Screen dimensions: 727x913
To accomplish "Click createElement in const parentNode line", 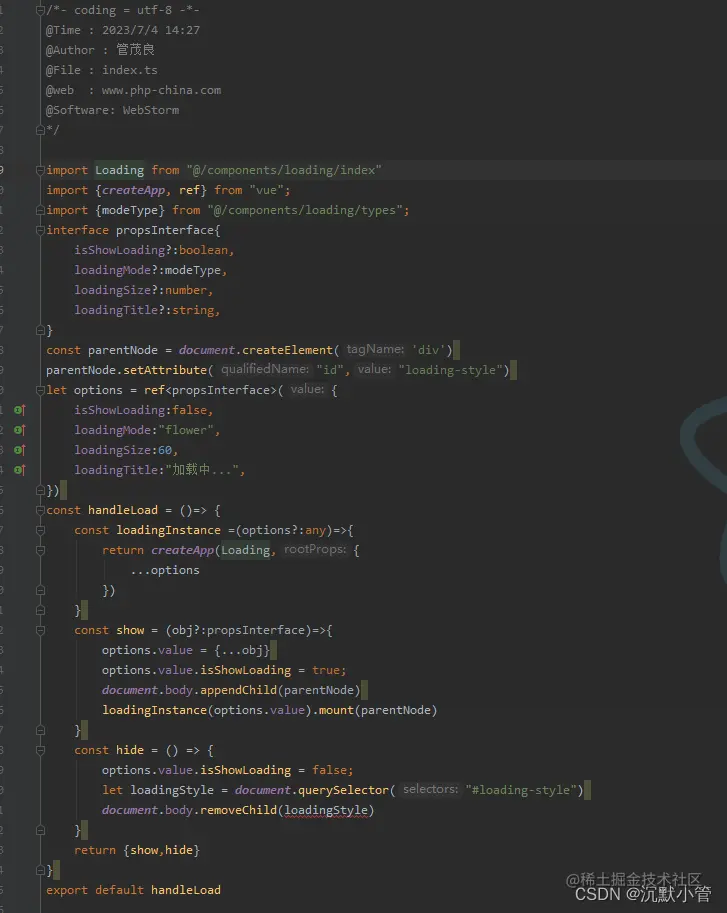I will point(288,350).
